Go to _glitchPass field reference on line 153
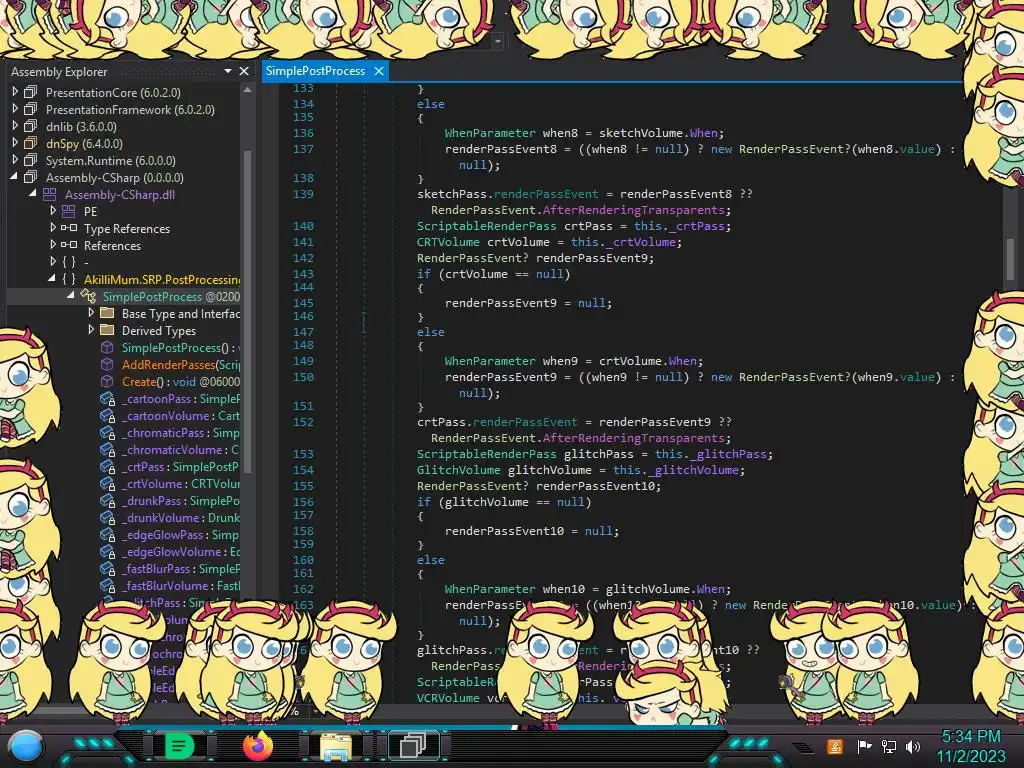1024x768 pixels. [729, 454]
